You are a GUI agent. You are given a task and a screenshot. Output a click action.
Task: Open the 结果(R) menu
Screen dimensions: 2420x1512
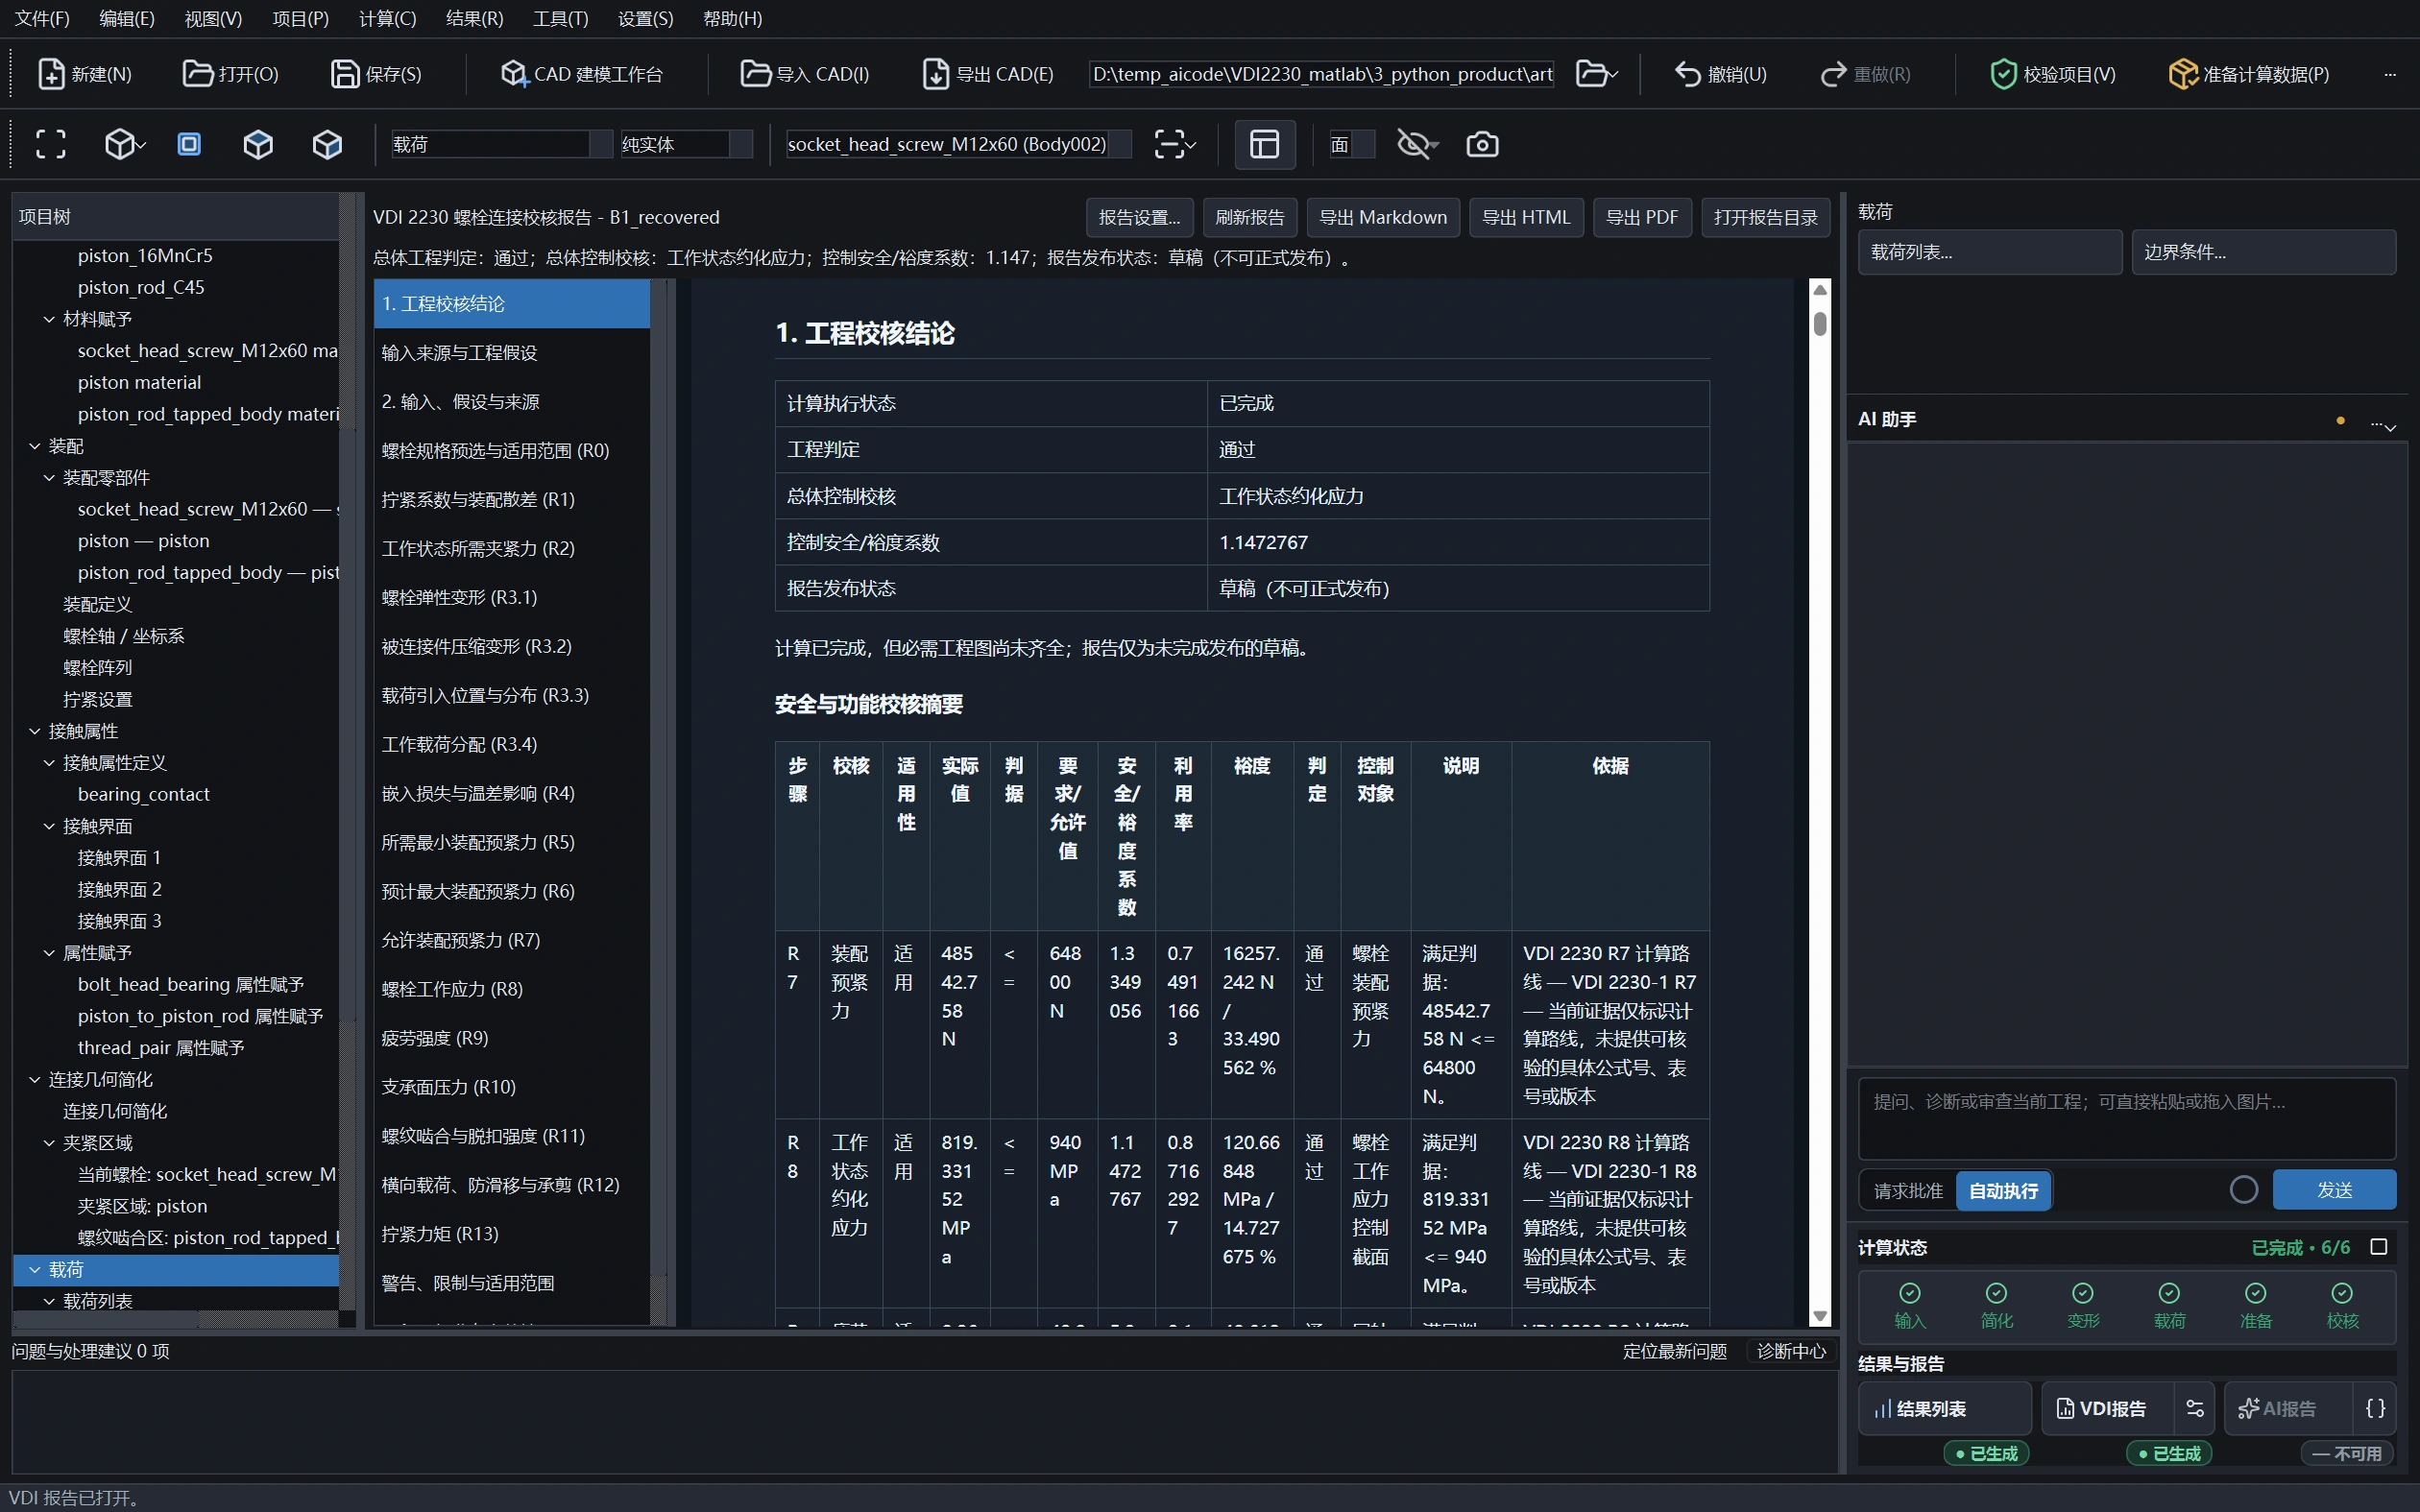pos(474,18)
